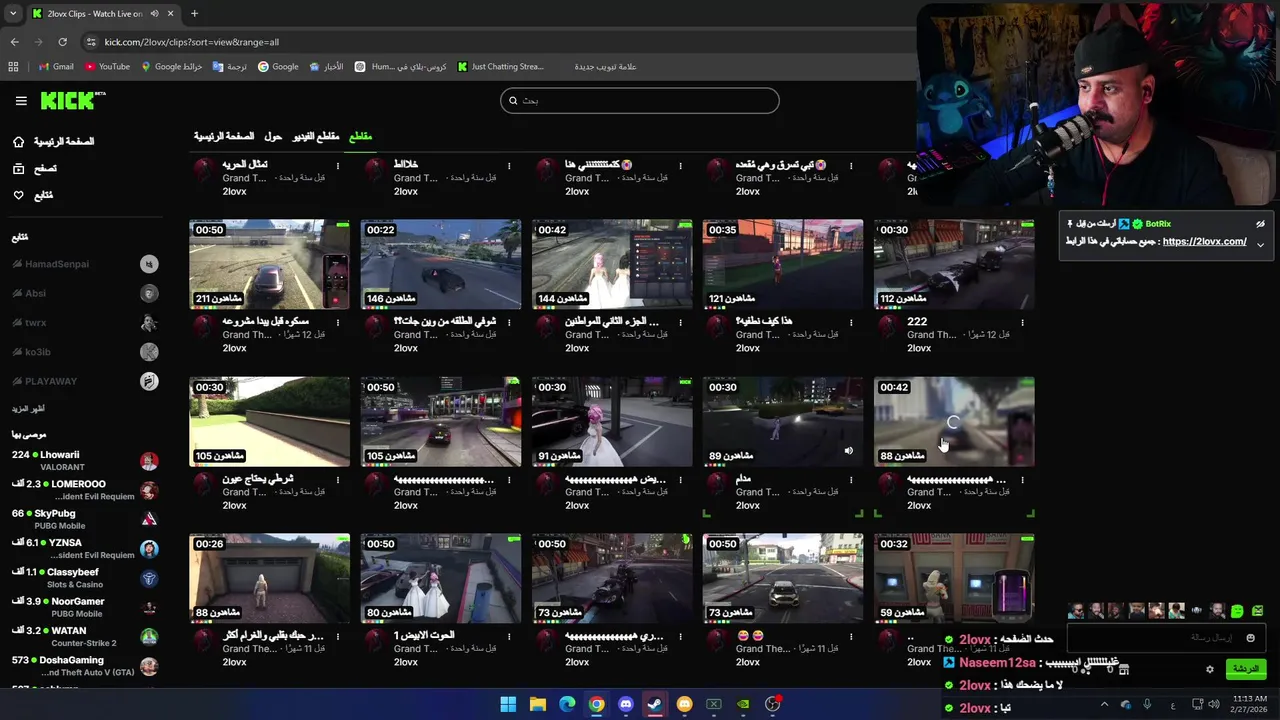This screenshot has width=1280, height=720.
Task: Open the SkyPubg recommended channel
Action: tap(85, 519)
